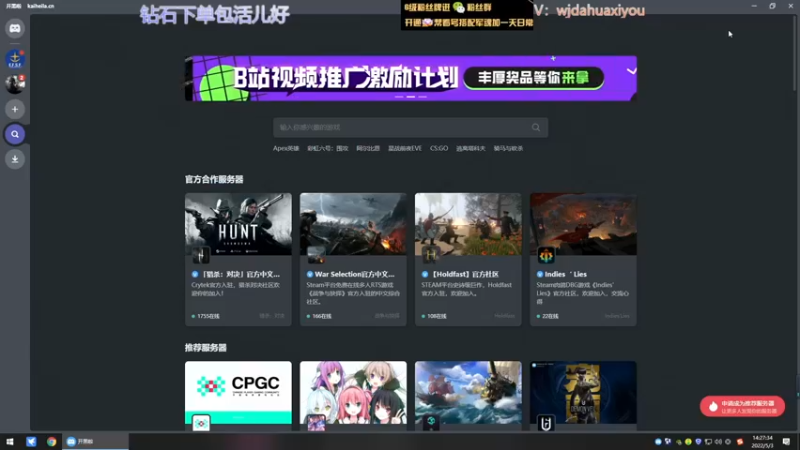800x450 pixels.
Task: Select the discover servers magnifier icon
Action: (x=15, y=134)
